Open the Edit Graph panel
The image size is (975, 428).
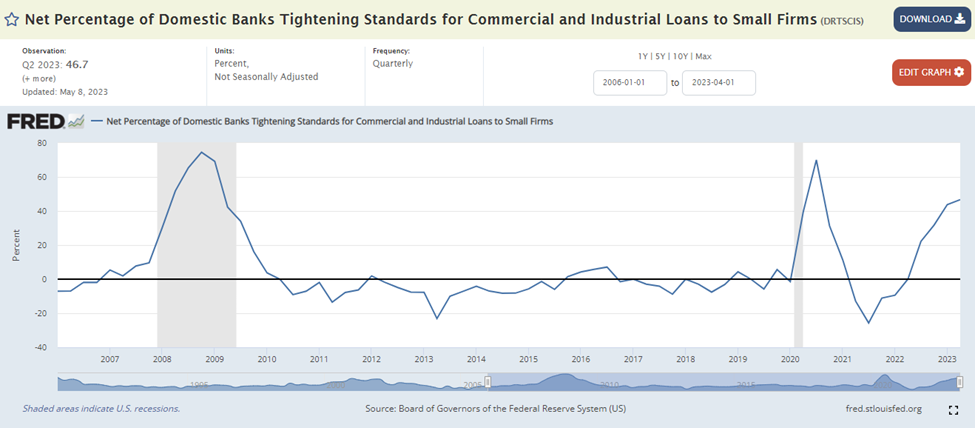(930, 72)
